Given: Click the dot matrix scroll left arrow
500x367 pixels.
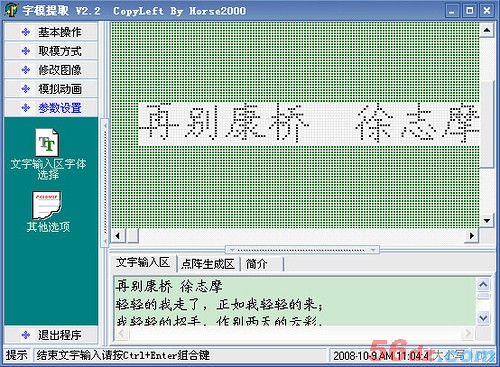Looking at the screenshot, I should point(118,236).
